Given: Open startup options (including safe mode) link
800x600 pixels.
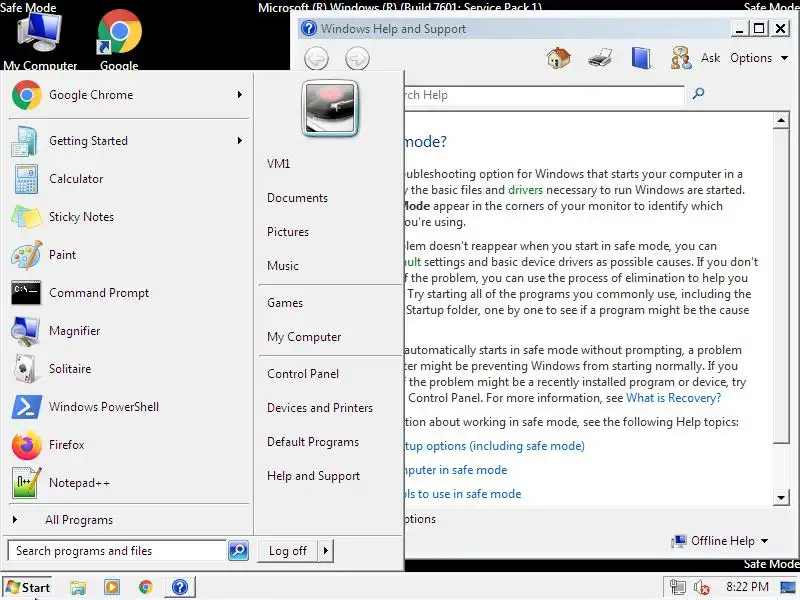Looking at the screenshot, I should click(x=494, y=446).
